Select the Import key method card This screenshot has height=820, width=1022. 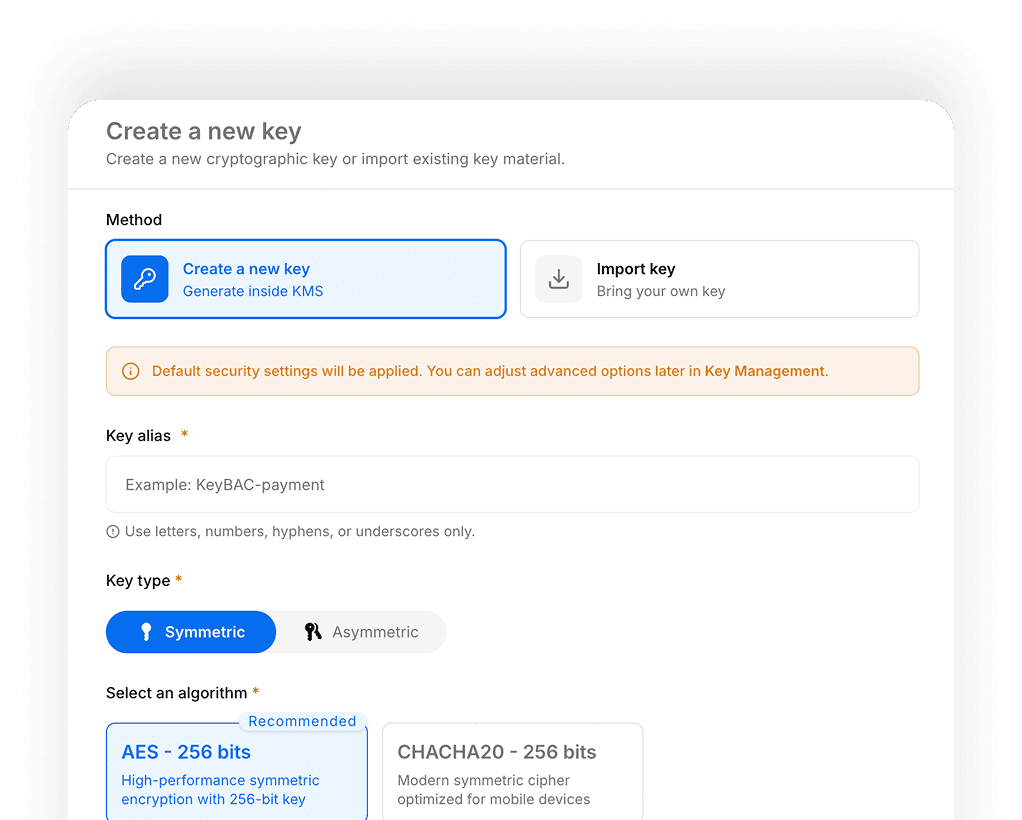pos(720,279)
